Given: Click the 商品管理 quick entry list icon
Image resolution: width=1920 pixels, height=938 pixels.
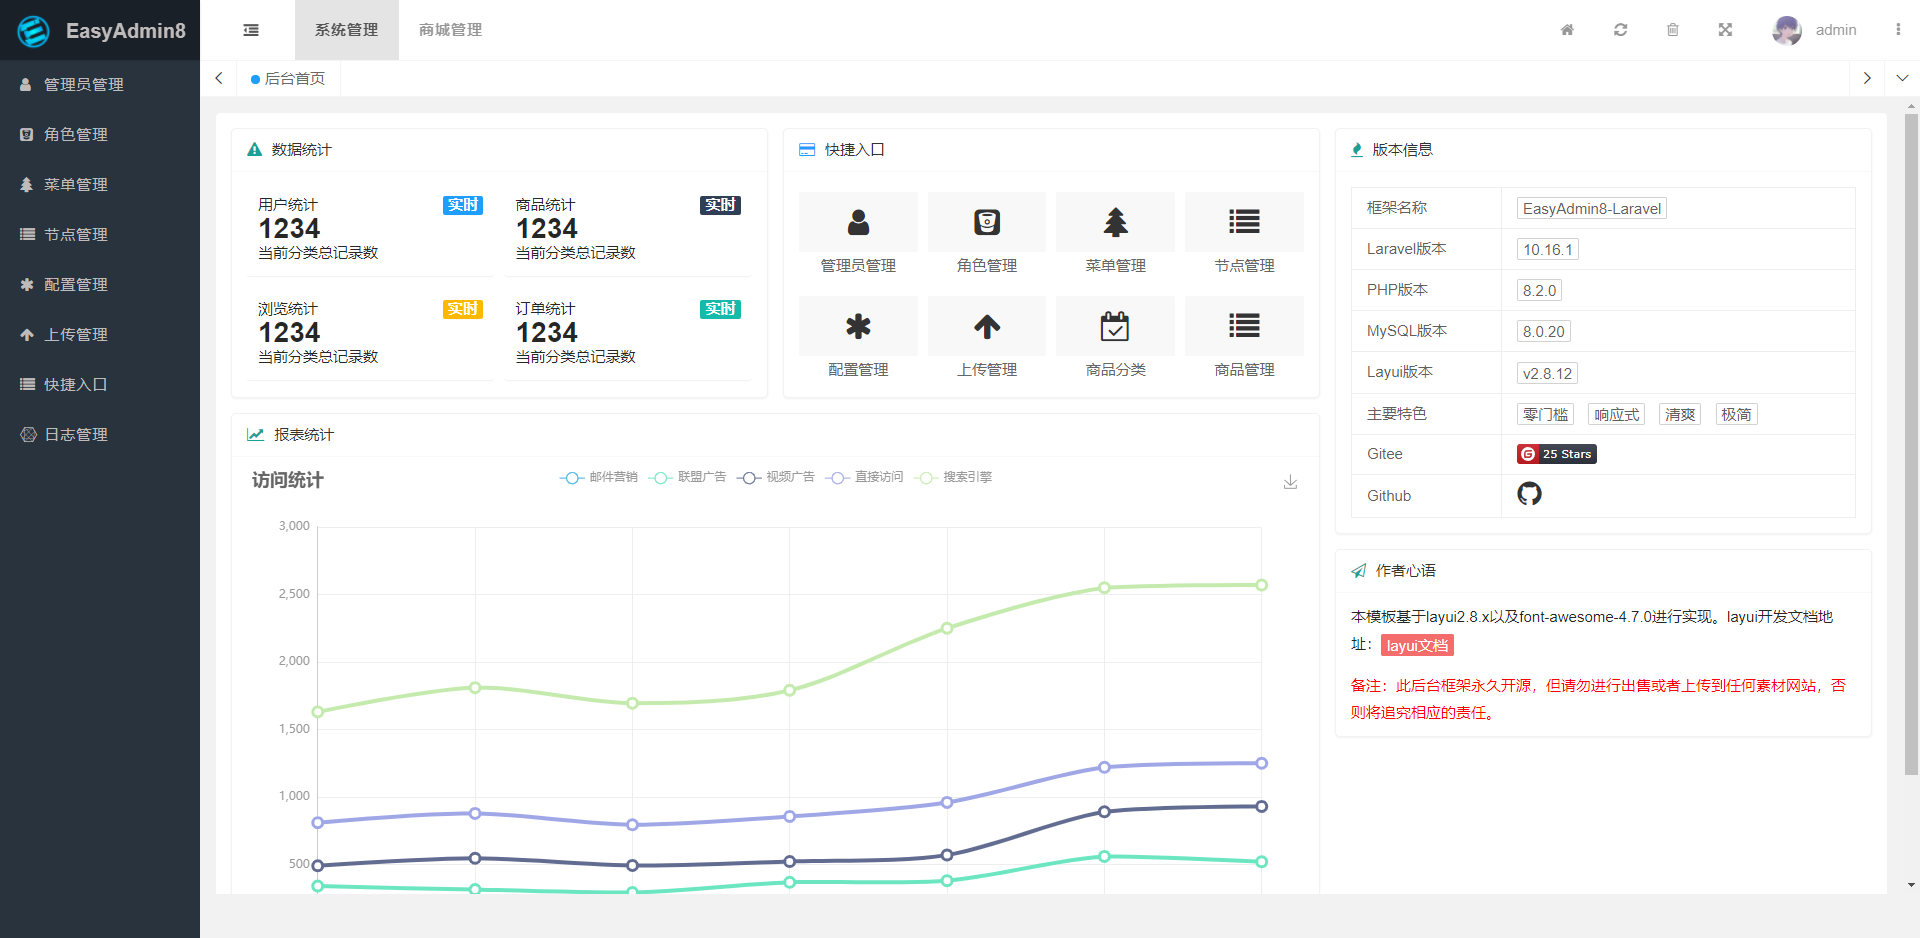Looking at the screenshot, I should tap(1244, 326).
